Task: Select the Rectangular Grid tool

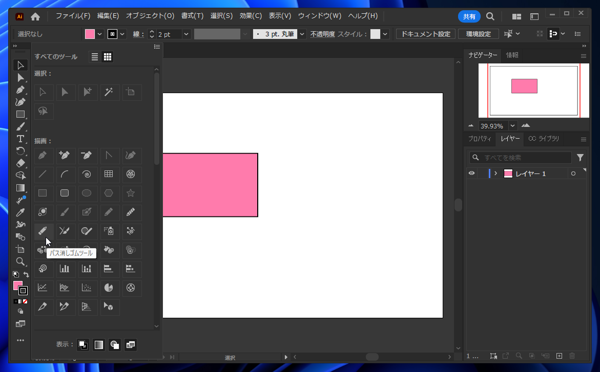Action: tap(109, 174)
